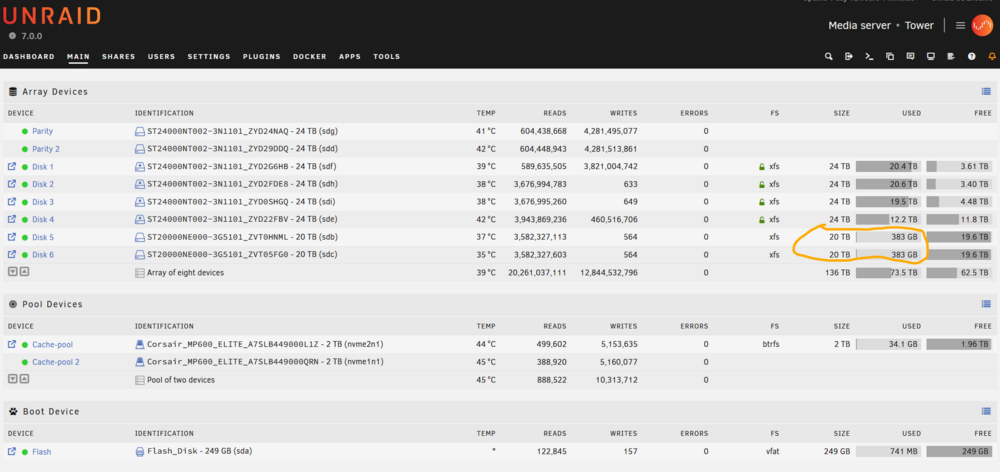The width and height of the screenshot is (1000, 472).
Task: Toggle Boot Device view icon at right
Action: point(986,411)
